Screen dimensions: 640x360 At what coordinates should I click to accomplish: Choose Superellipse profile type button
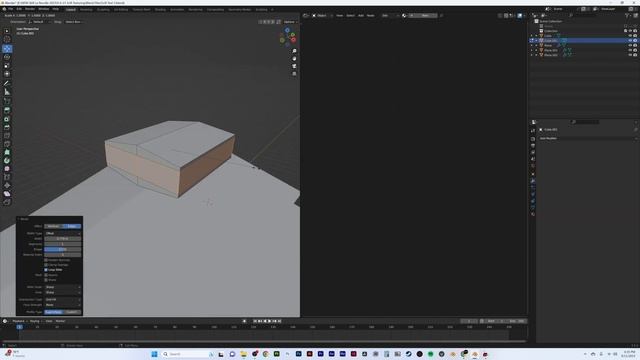[x=53, y=312]
